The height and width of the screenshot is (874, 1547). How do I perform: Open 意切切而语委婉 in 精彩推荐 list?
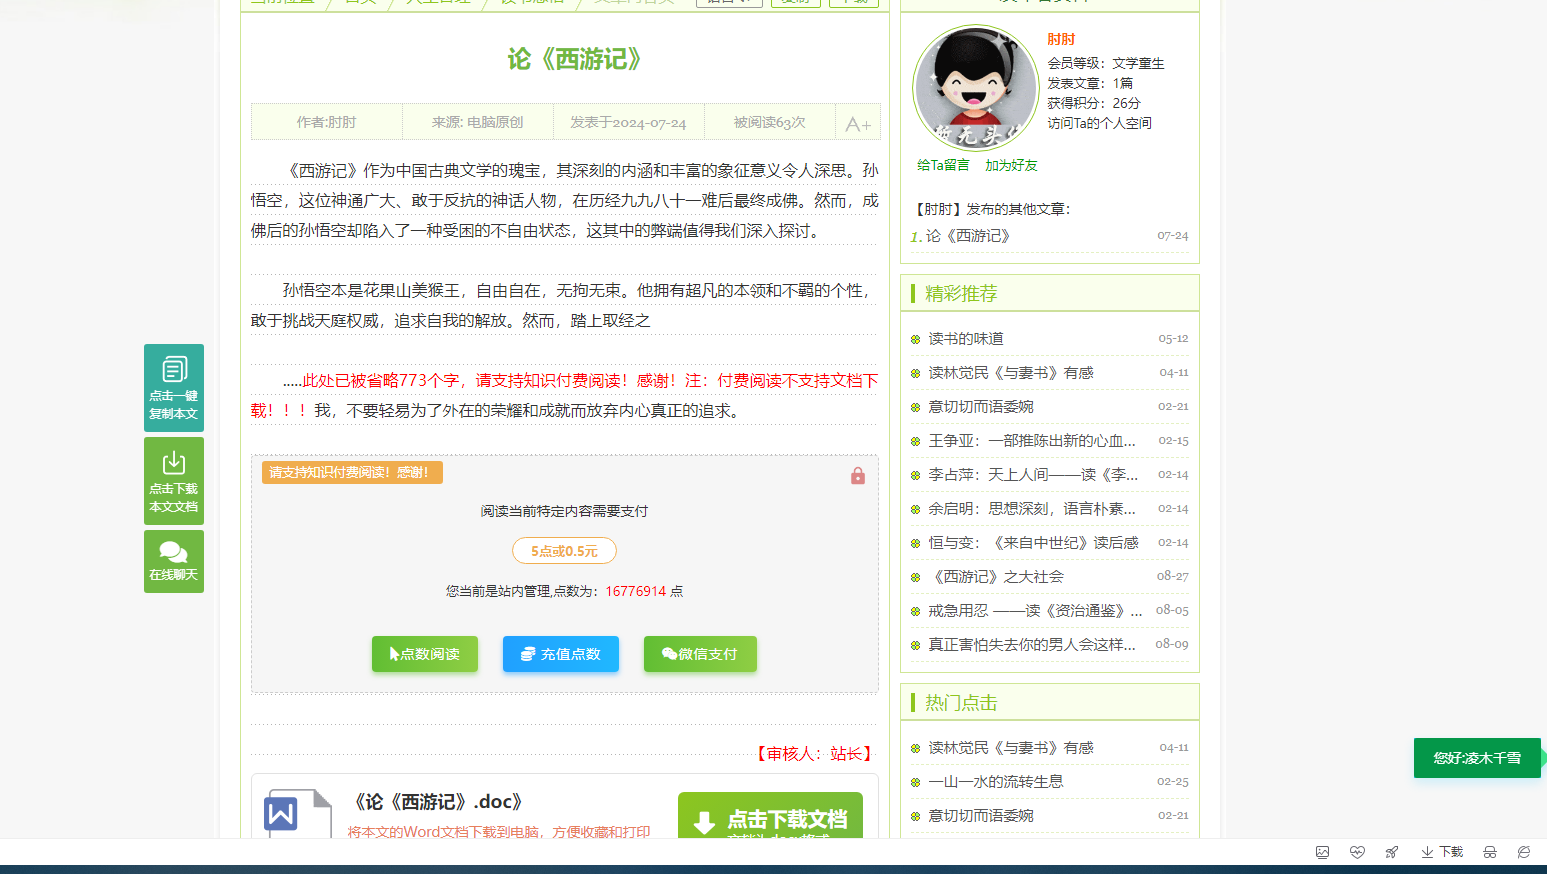981,407
